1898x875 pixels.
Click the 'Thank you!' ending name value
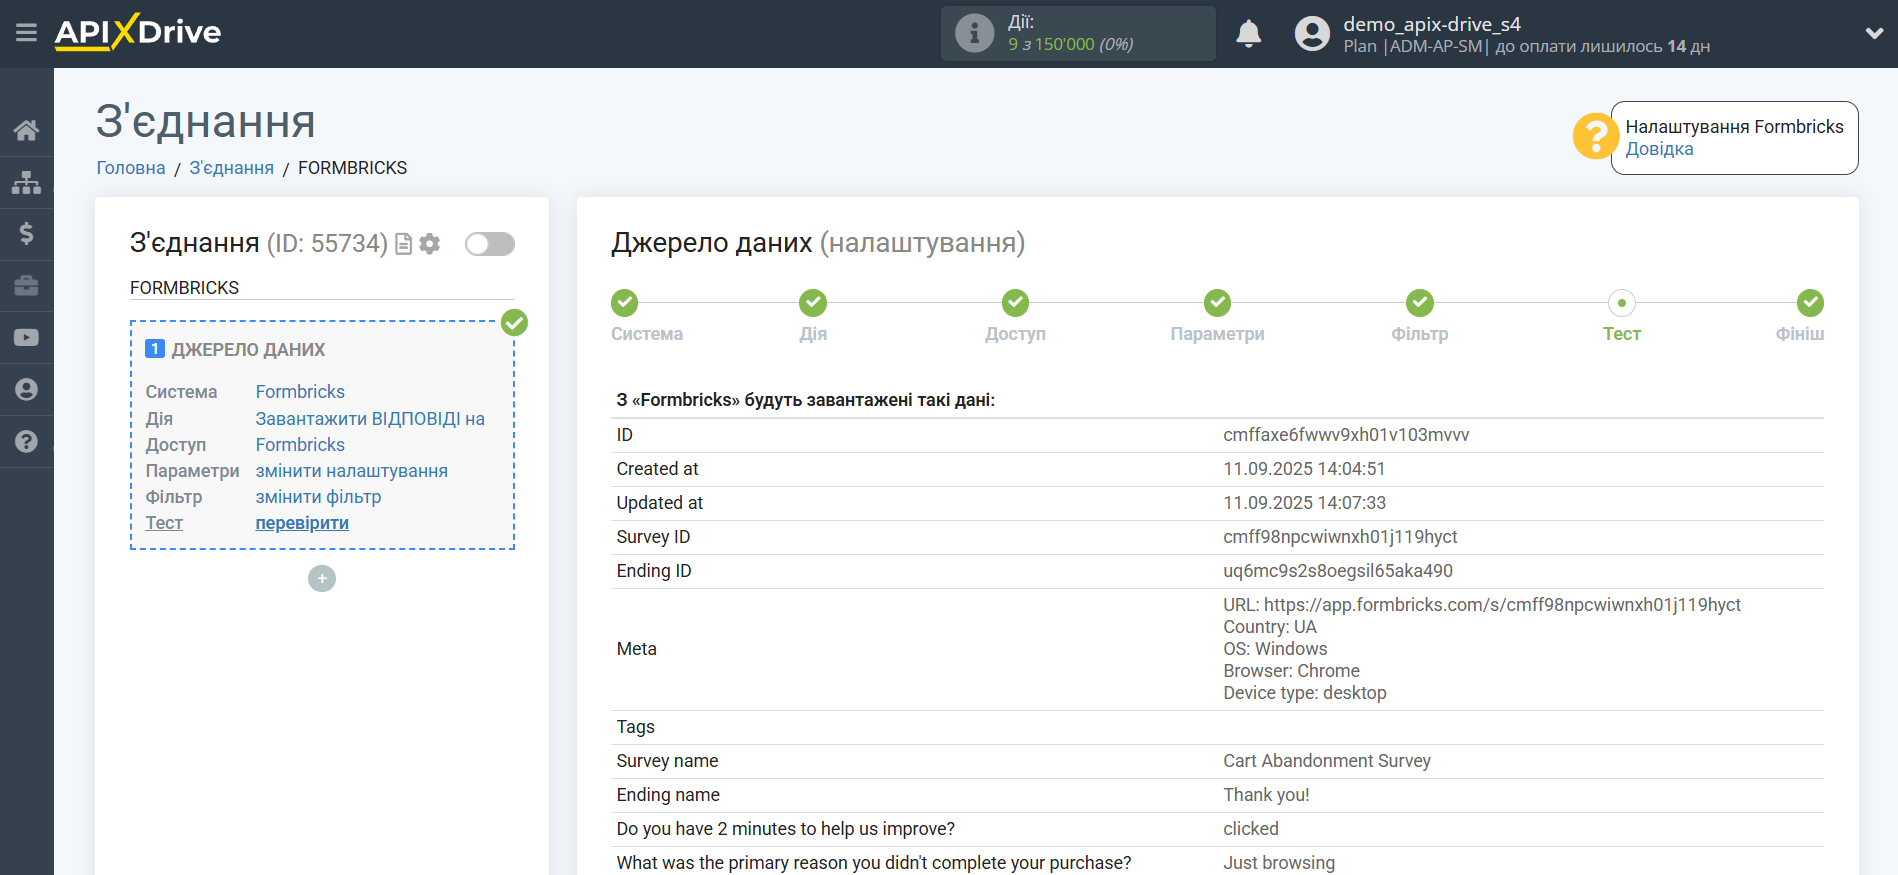pyautogui.click(x=1266, y=795)
